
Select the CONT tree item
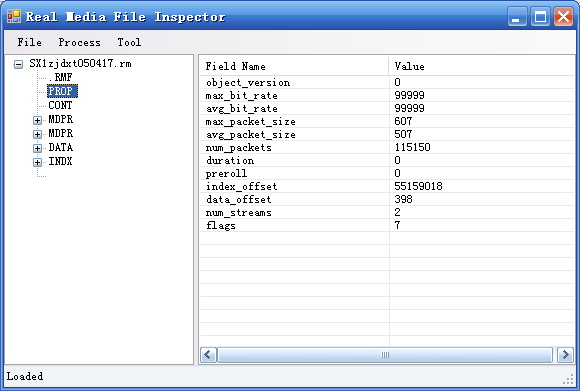(60, 105)
